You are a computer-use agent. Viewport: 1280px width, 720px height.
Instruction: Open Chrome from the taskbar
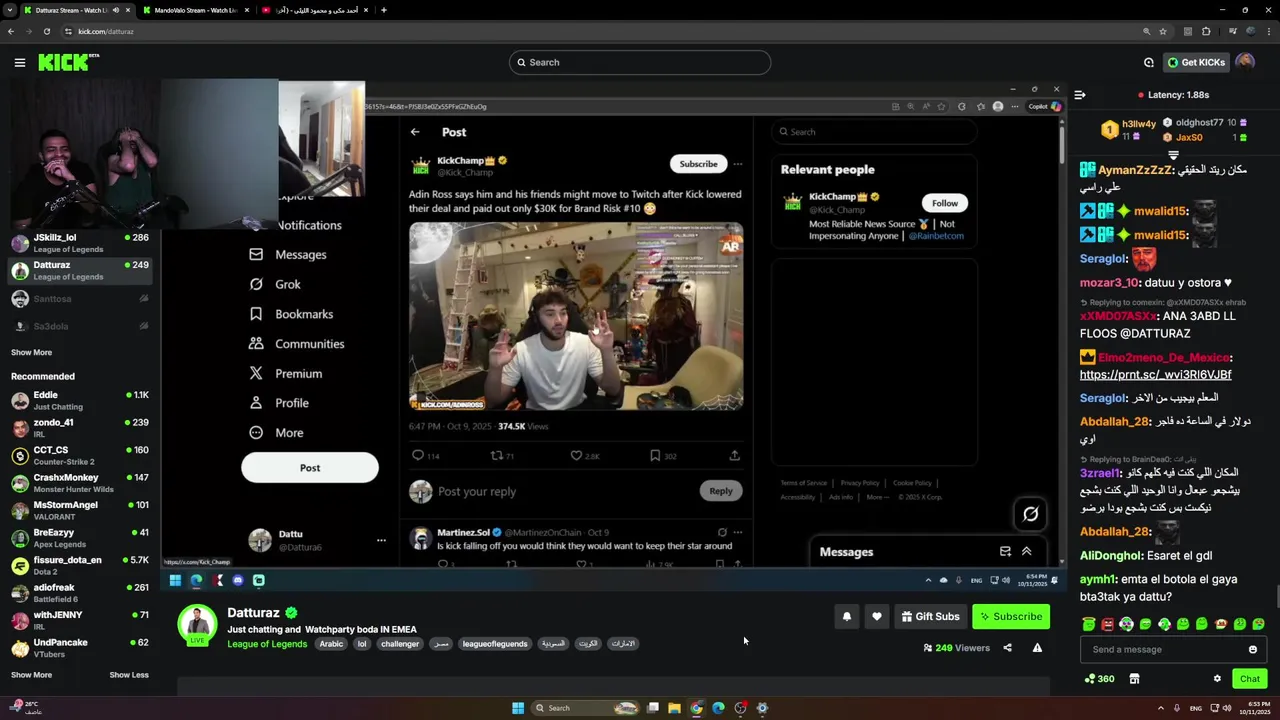[697, 708]
